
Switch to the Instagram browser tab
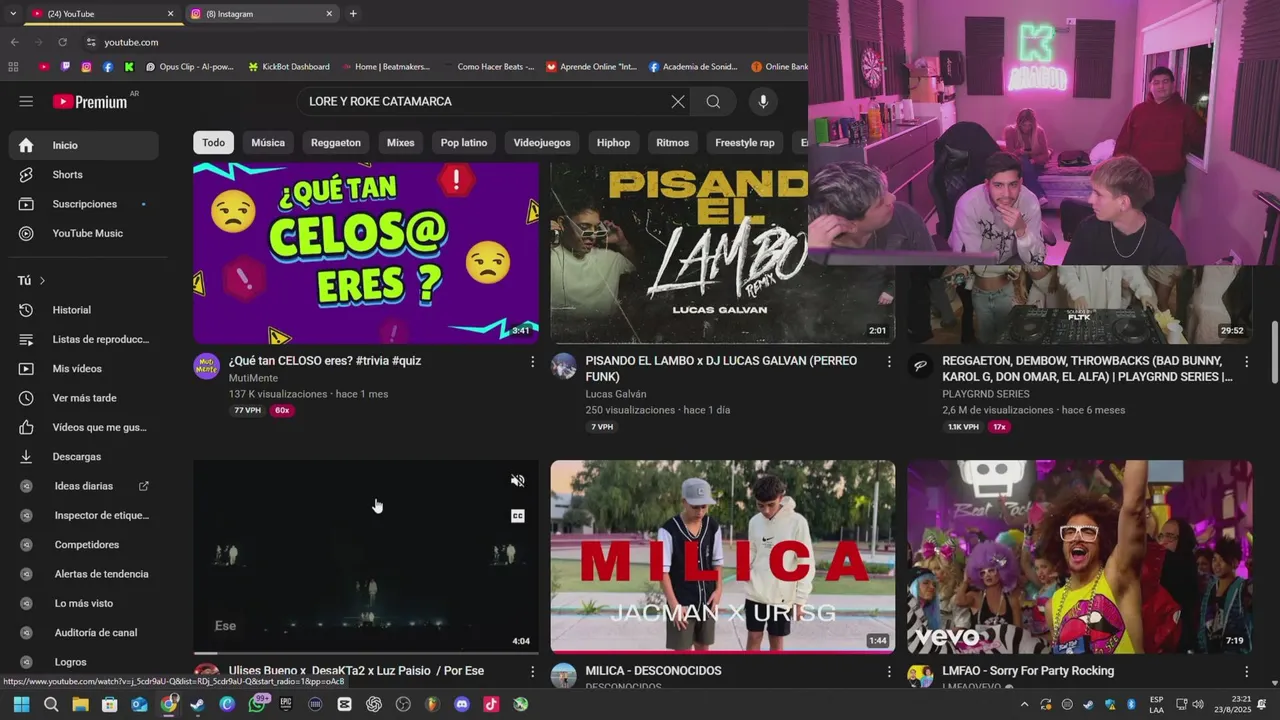pyautogui.click(x=260, y=14)
